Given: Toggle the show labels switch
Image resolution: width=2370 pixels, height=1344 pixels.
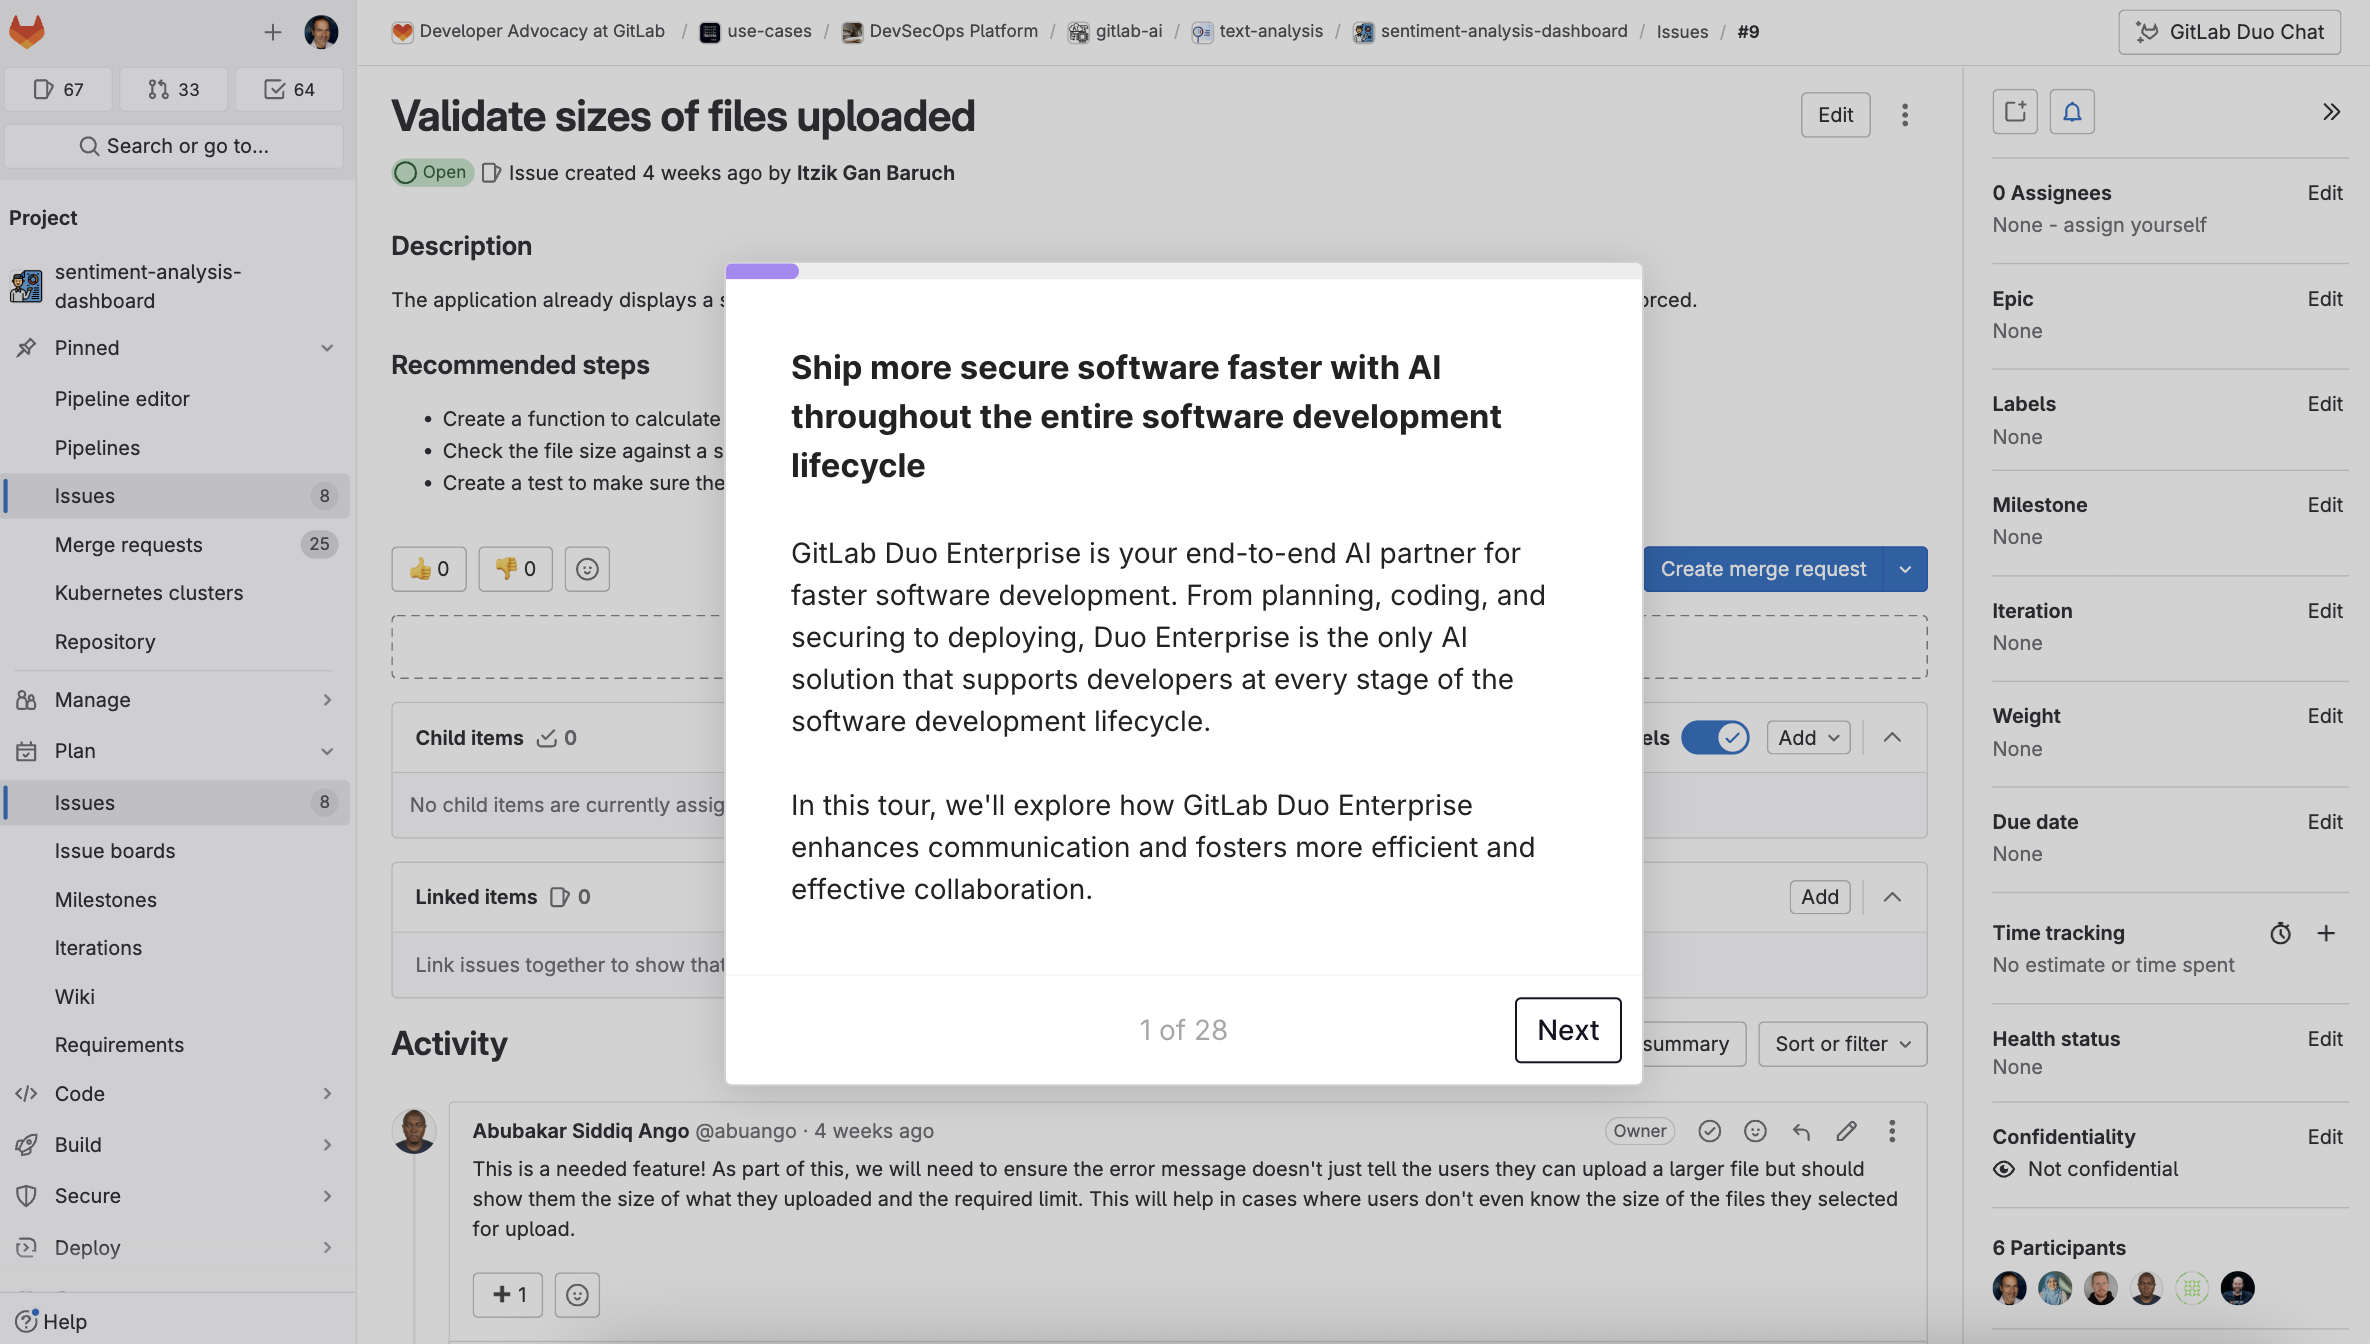Looking at the screenshot, I should (x=1715, y=738).
